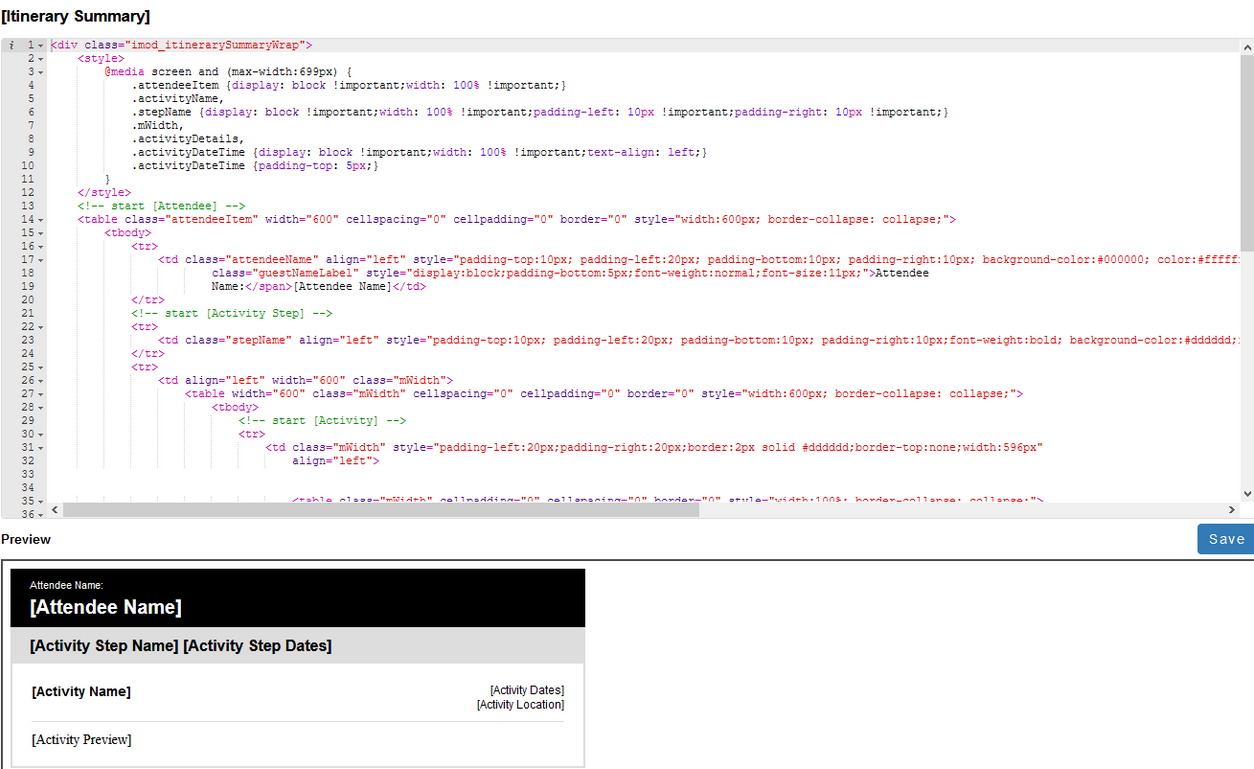Collapse the tr row starting on line 22
Viewport: 1254px width, 769px height.
[x=40, y=326]
